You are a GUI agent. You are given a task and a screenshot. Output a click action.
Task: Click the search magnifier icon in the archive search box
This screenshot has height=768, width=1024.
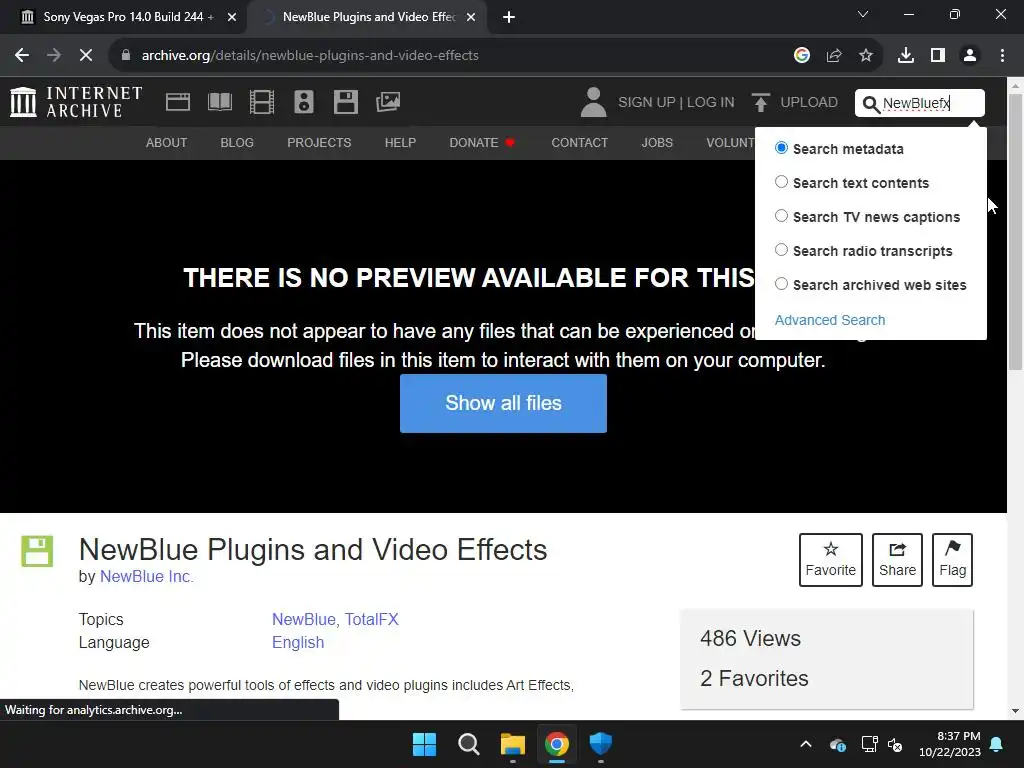[x=871, y=104]
